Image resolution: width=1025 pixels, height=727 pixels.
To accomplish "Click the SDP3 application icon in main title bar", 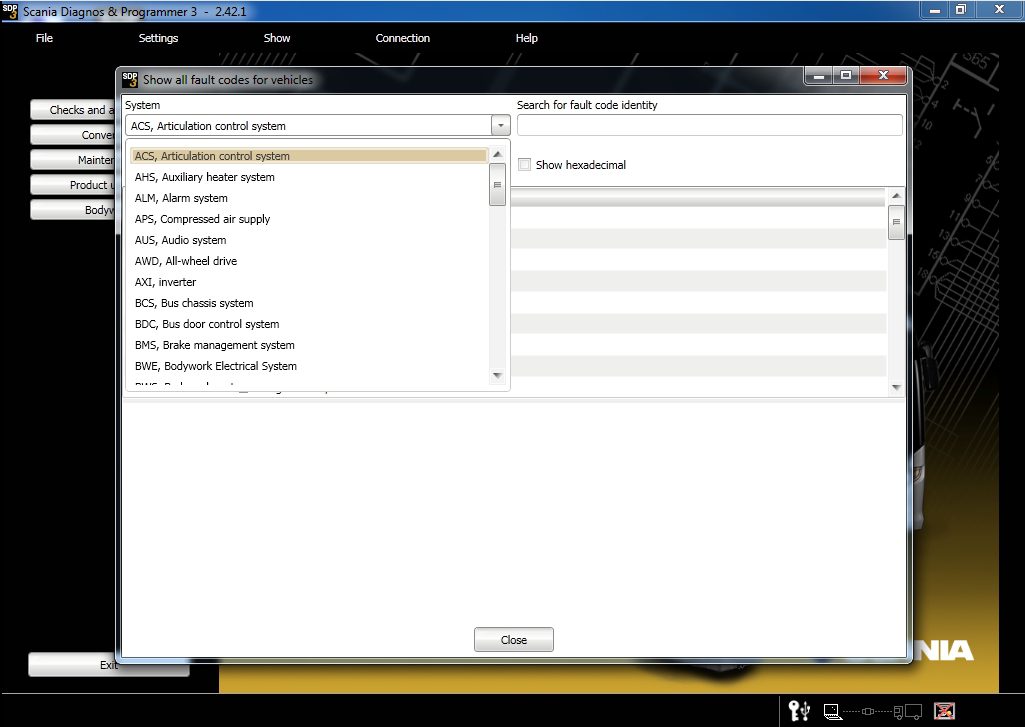I will point(10,11).
